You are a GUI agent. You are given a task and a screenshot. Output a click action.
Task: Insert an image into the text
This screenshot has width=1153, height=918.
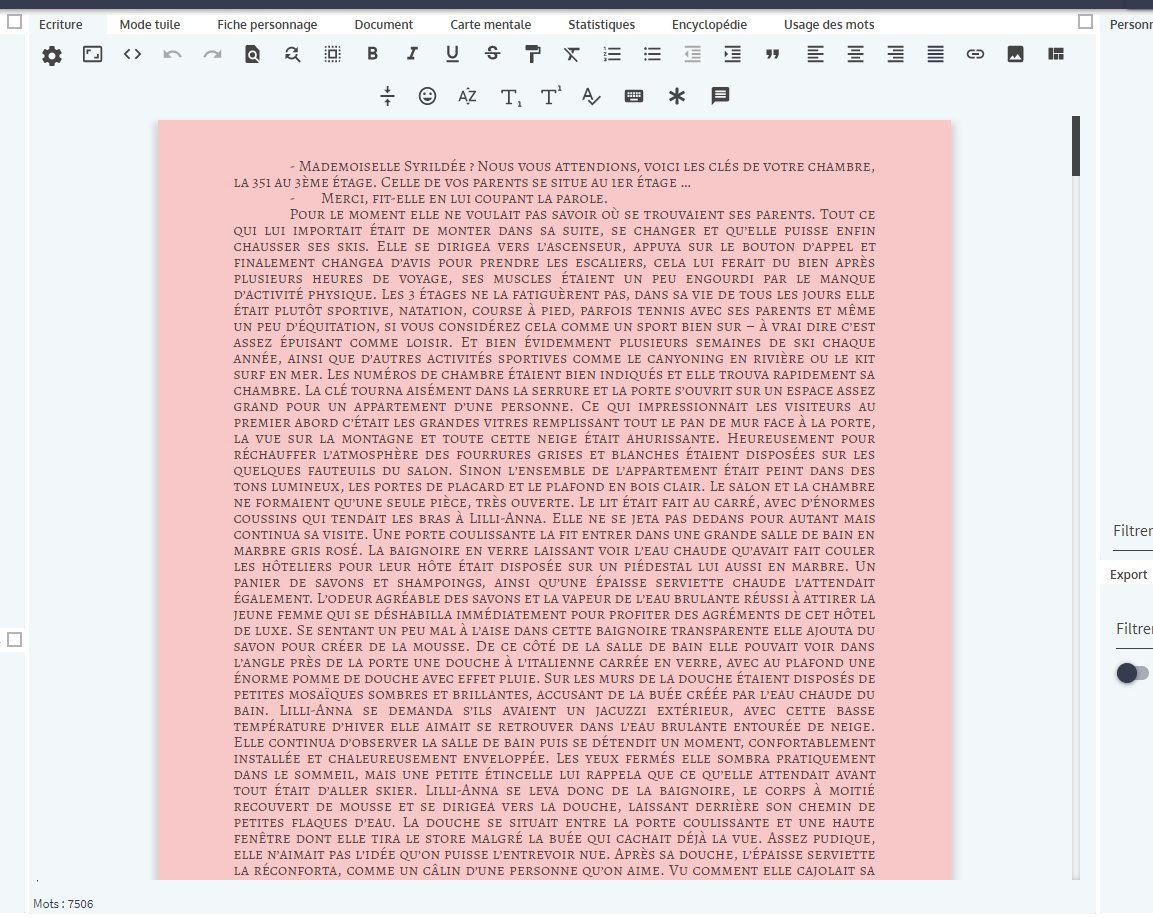coord(1015,55)
